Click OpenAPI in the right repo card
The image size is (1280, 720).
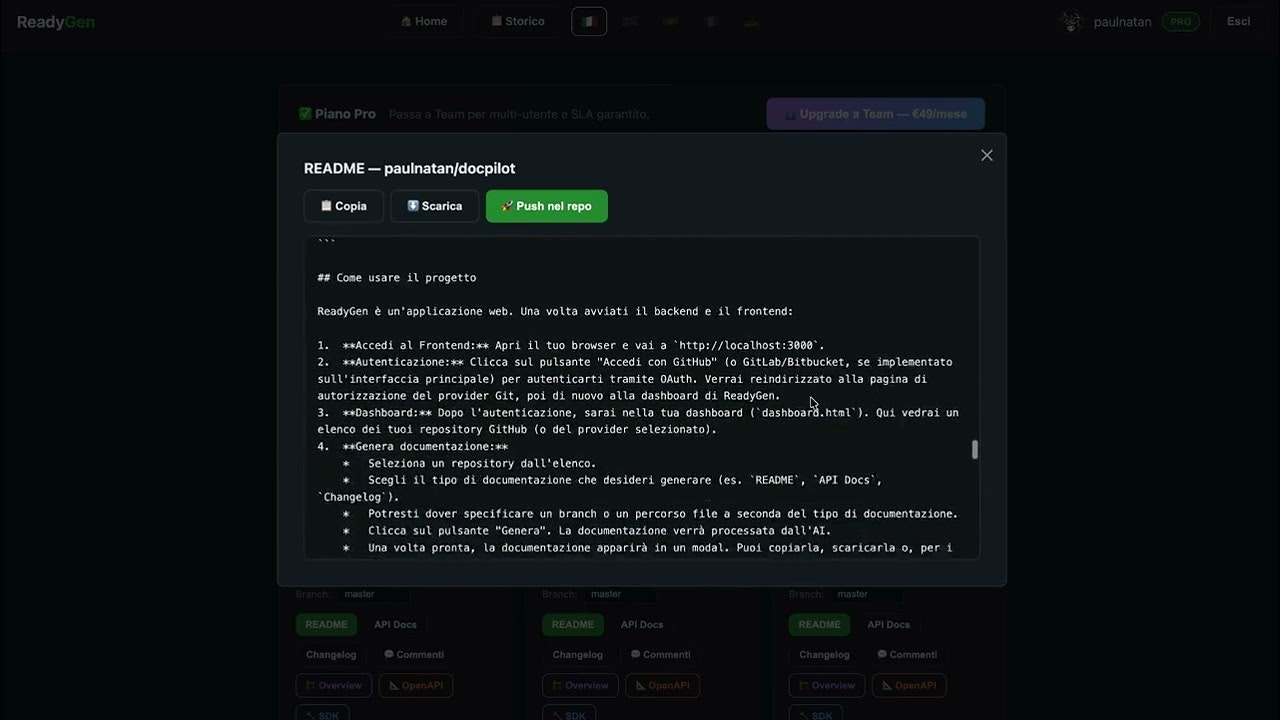point(910,685)
